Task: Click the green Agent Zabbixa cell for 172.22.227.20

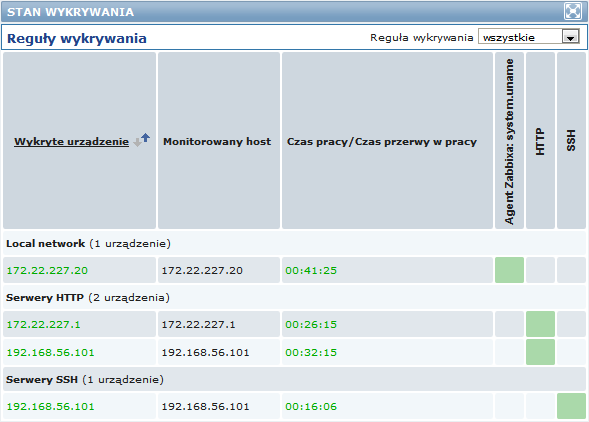Action: click(x=509, y=270)
